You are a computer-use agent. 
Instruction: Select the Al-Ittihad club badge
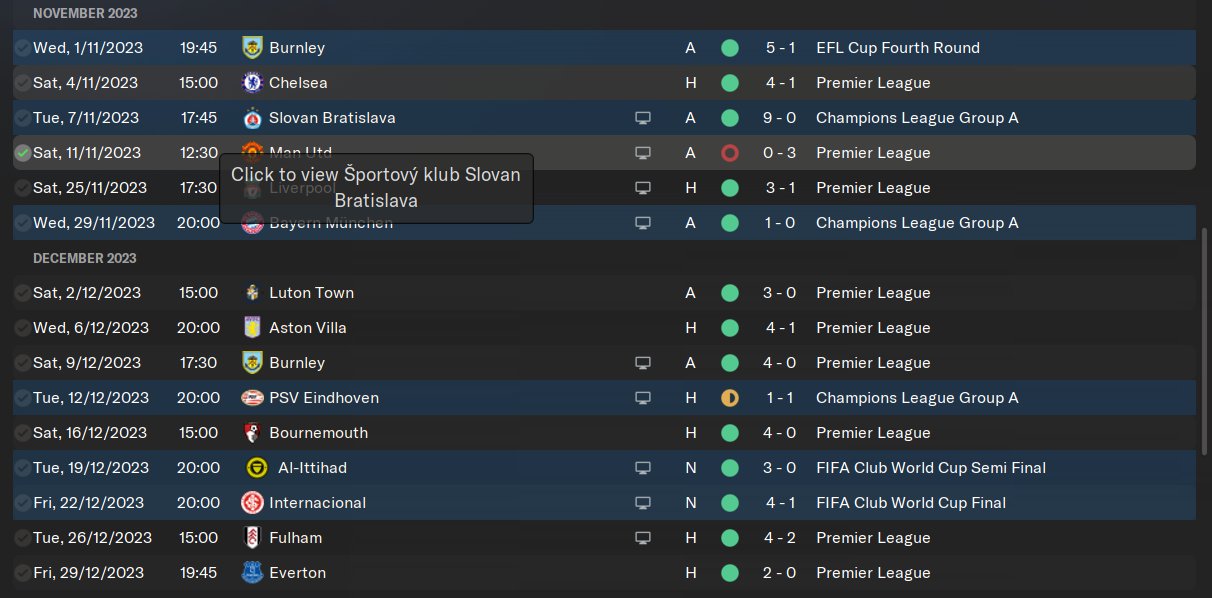256,468
